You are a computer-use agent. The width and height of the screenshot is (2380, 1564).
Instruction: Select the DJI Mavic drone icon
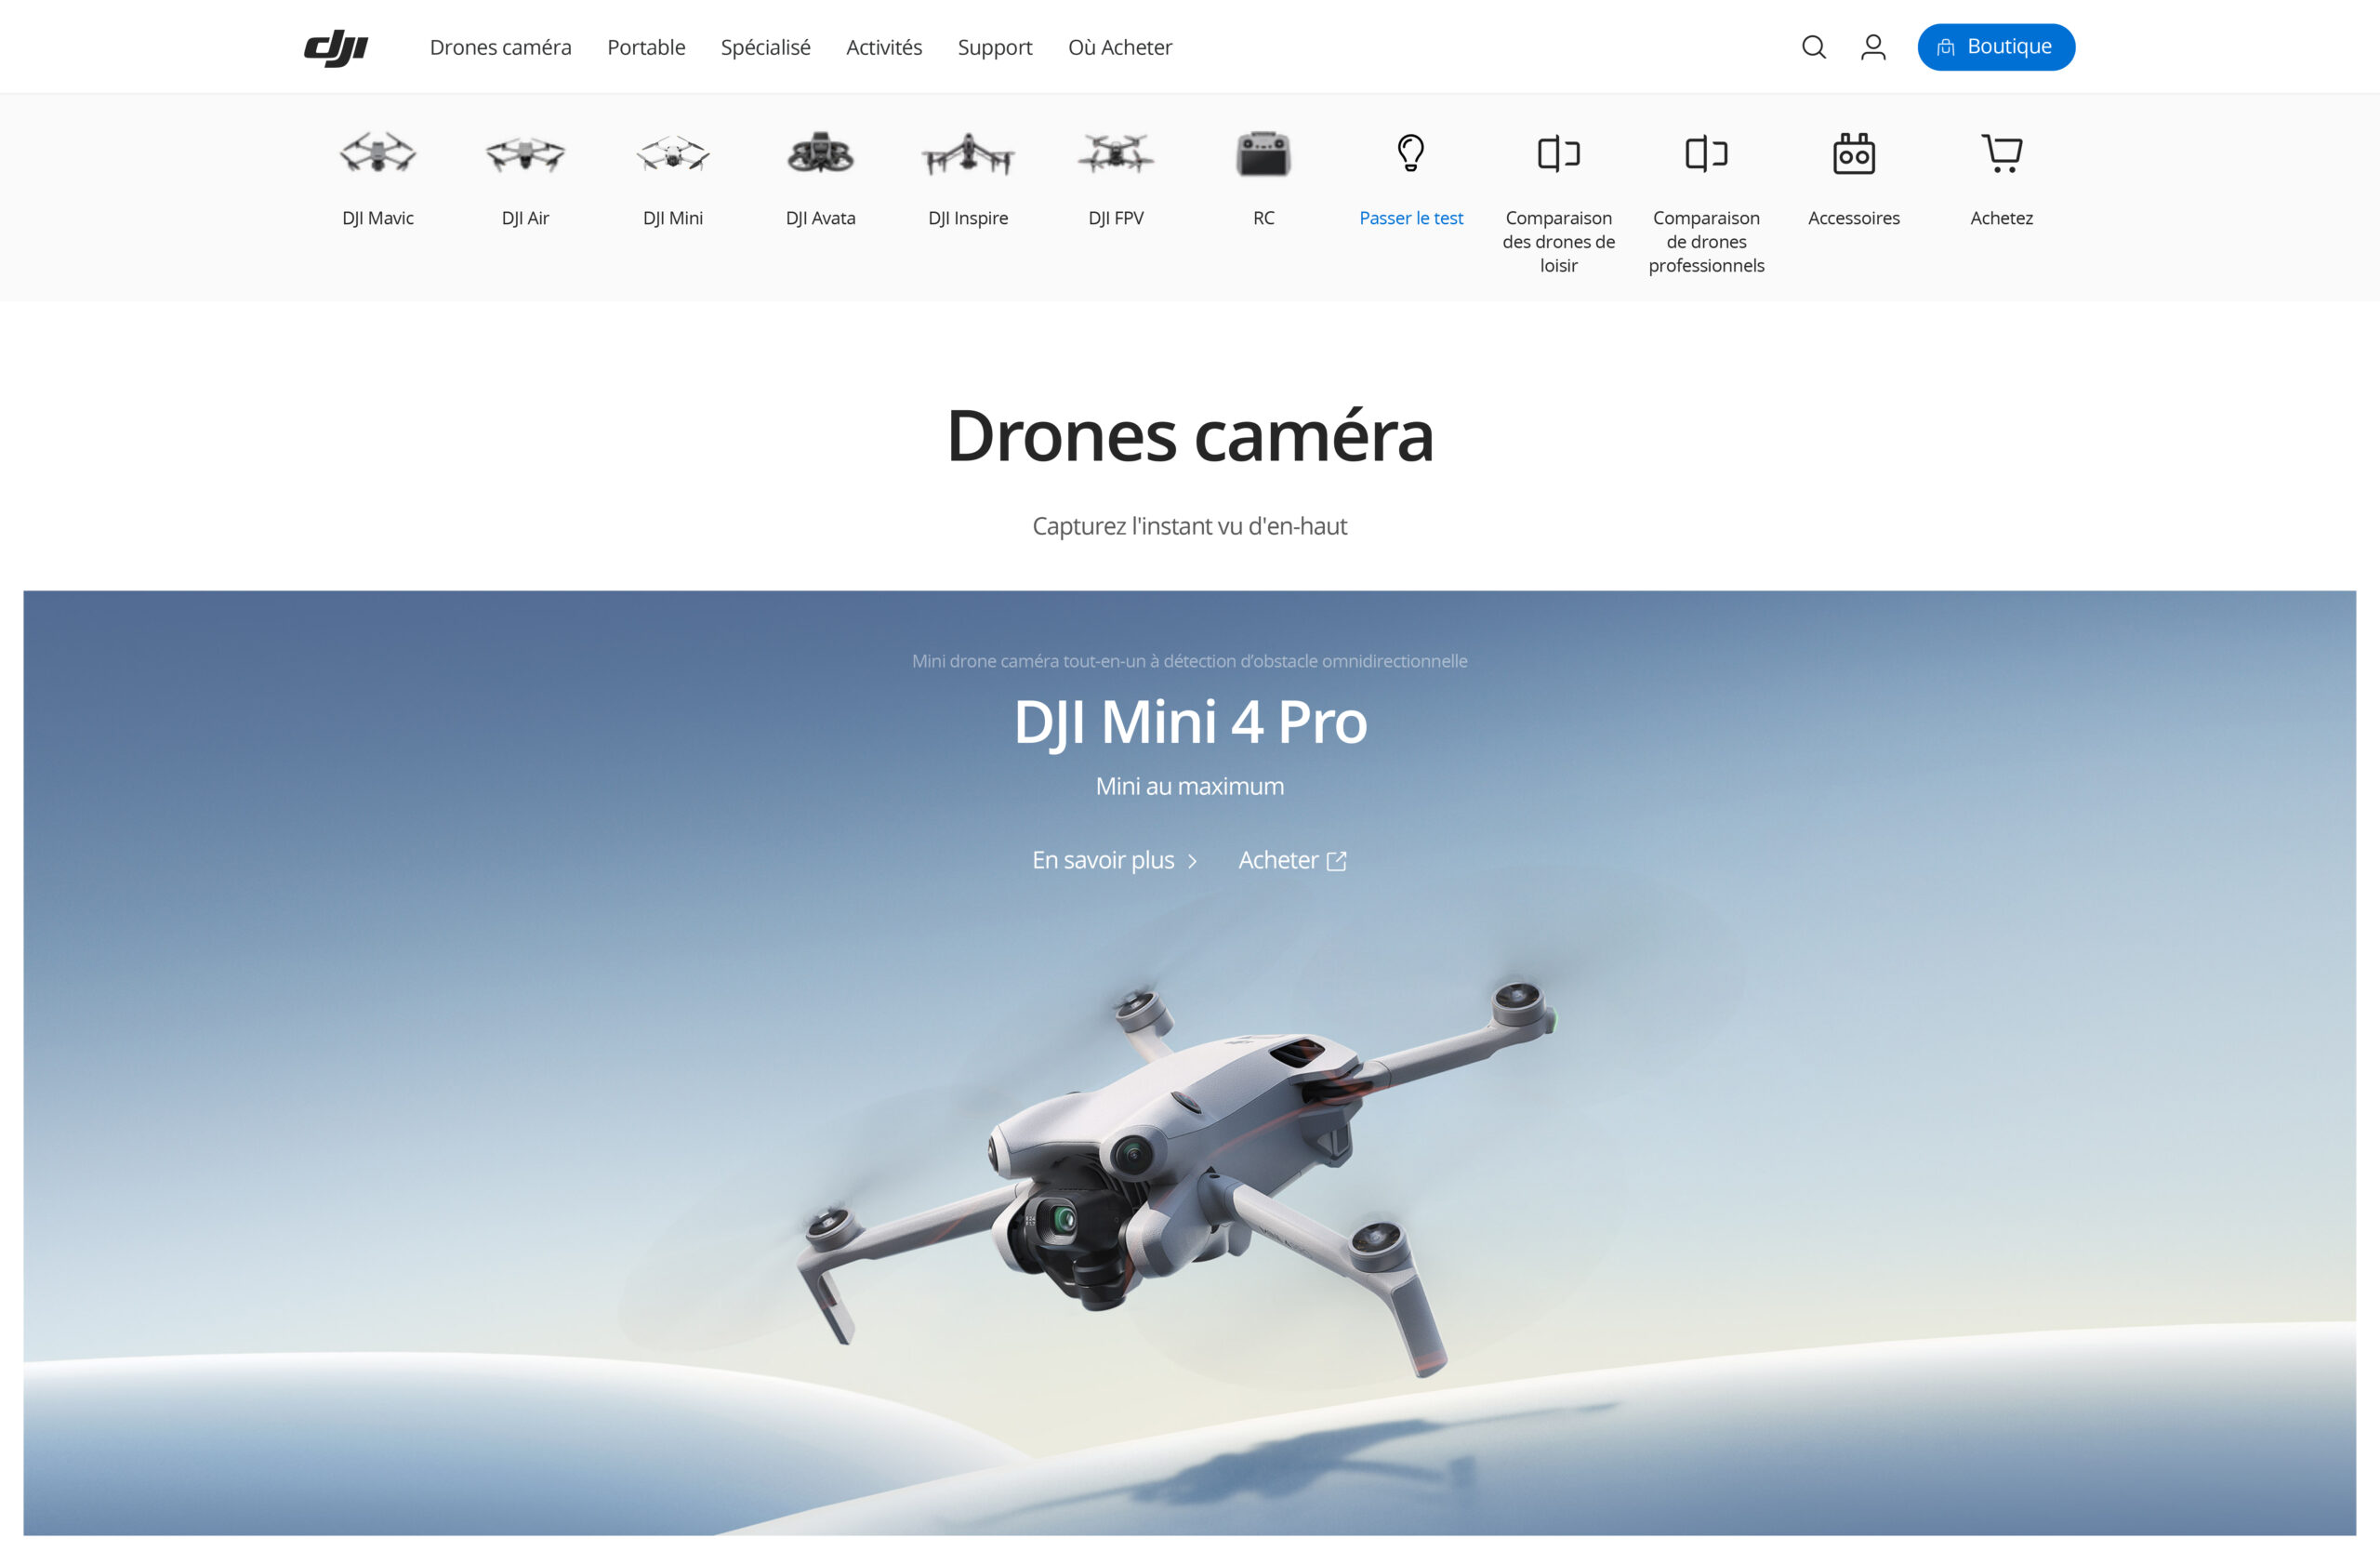tap(378, 153)
